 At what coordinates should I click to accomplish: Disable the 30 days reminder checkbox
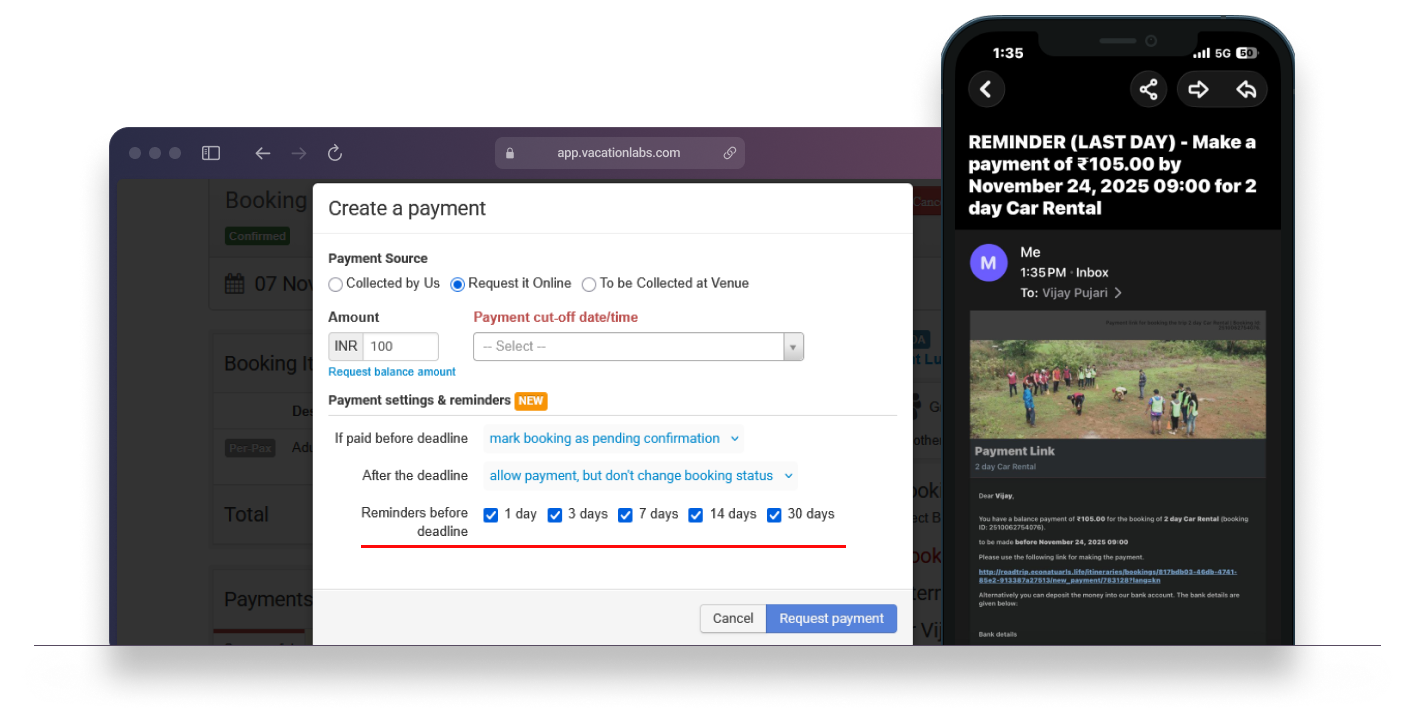coord(774,515)
